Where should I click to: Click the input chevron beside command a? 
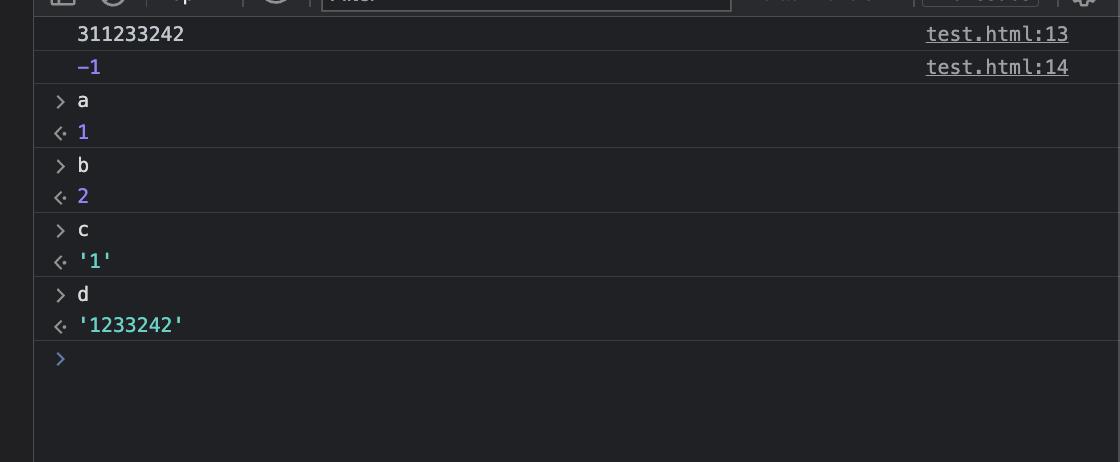[x=61, y=101]
